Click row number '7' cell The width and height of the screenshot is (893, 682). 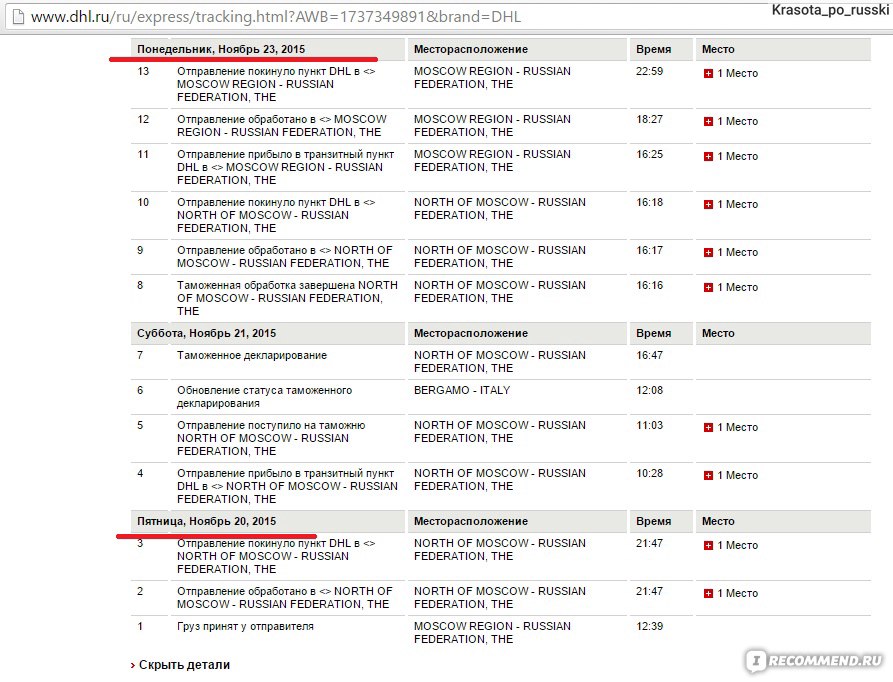140,355
